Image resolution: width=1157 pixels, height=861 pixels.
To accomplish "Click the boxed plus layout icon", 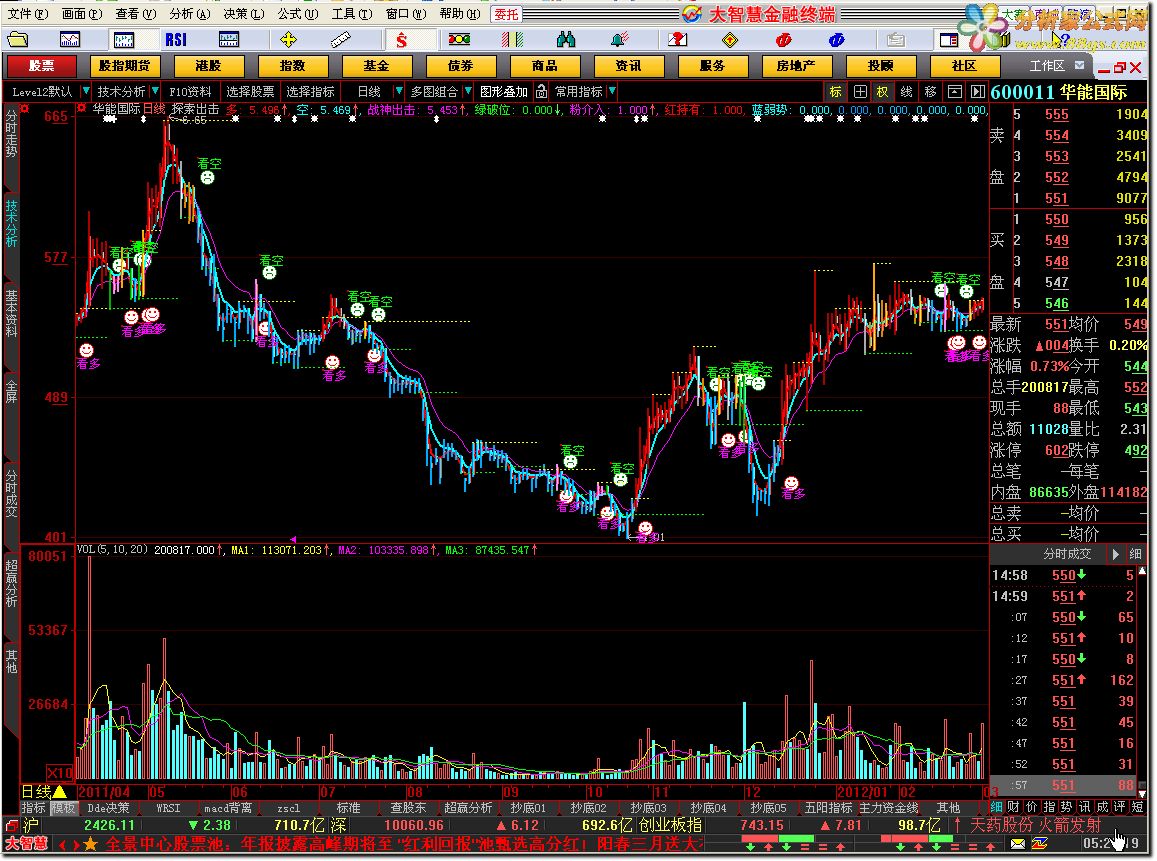I will 860,91.
